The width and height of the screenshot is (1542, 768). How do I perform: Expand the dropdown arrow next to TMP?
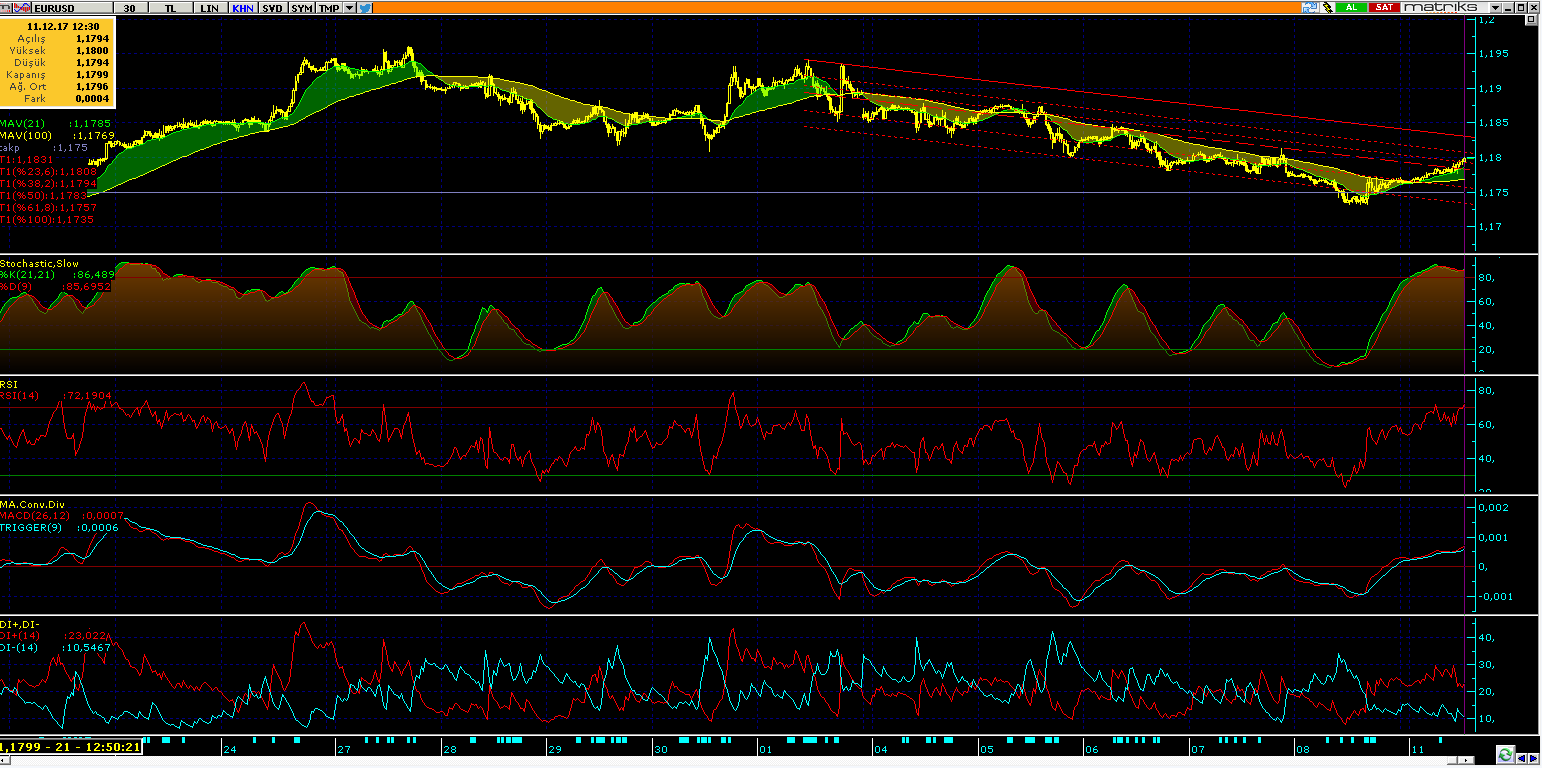point(349,7)
